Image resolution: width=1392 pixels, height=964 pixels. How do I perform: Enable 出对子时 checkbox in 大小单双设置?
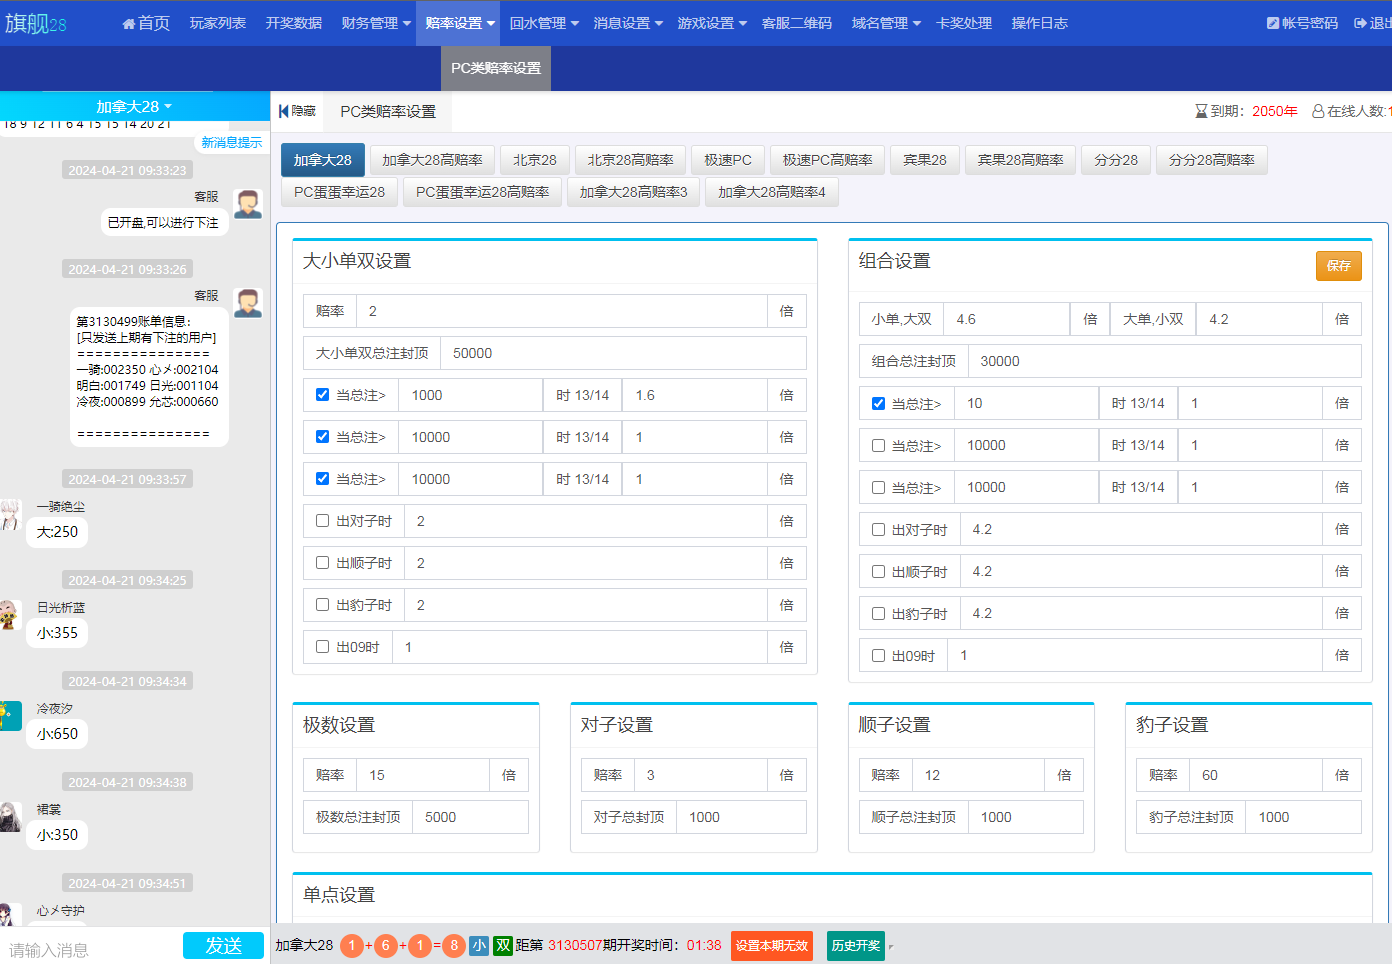pos(322,521)
